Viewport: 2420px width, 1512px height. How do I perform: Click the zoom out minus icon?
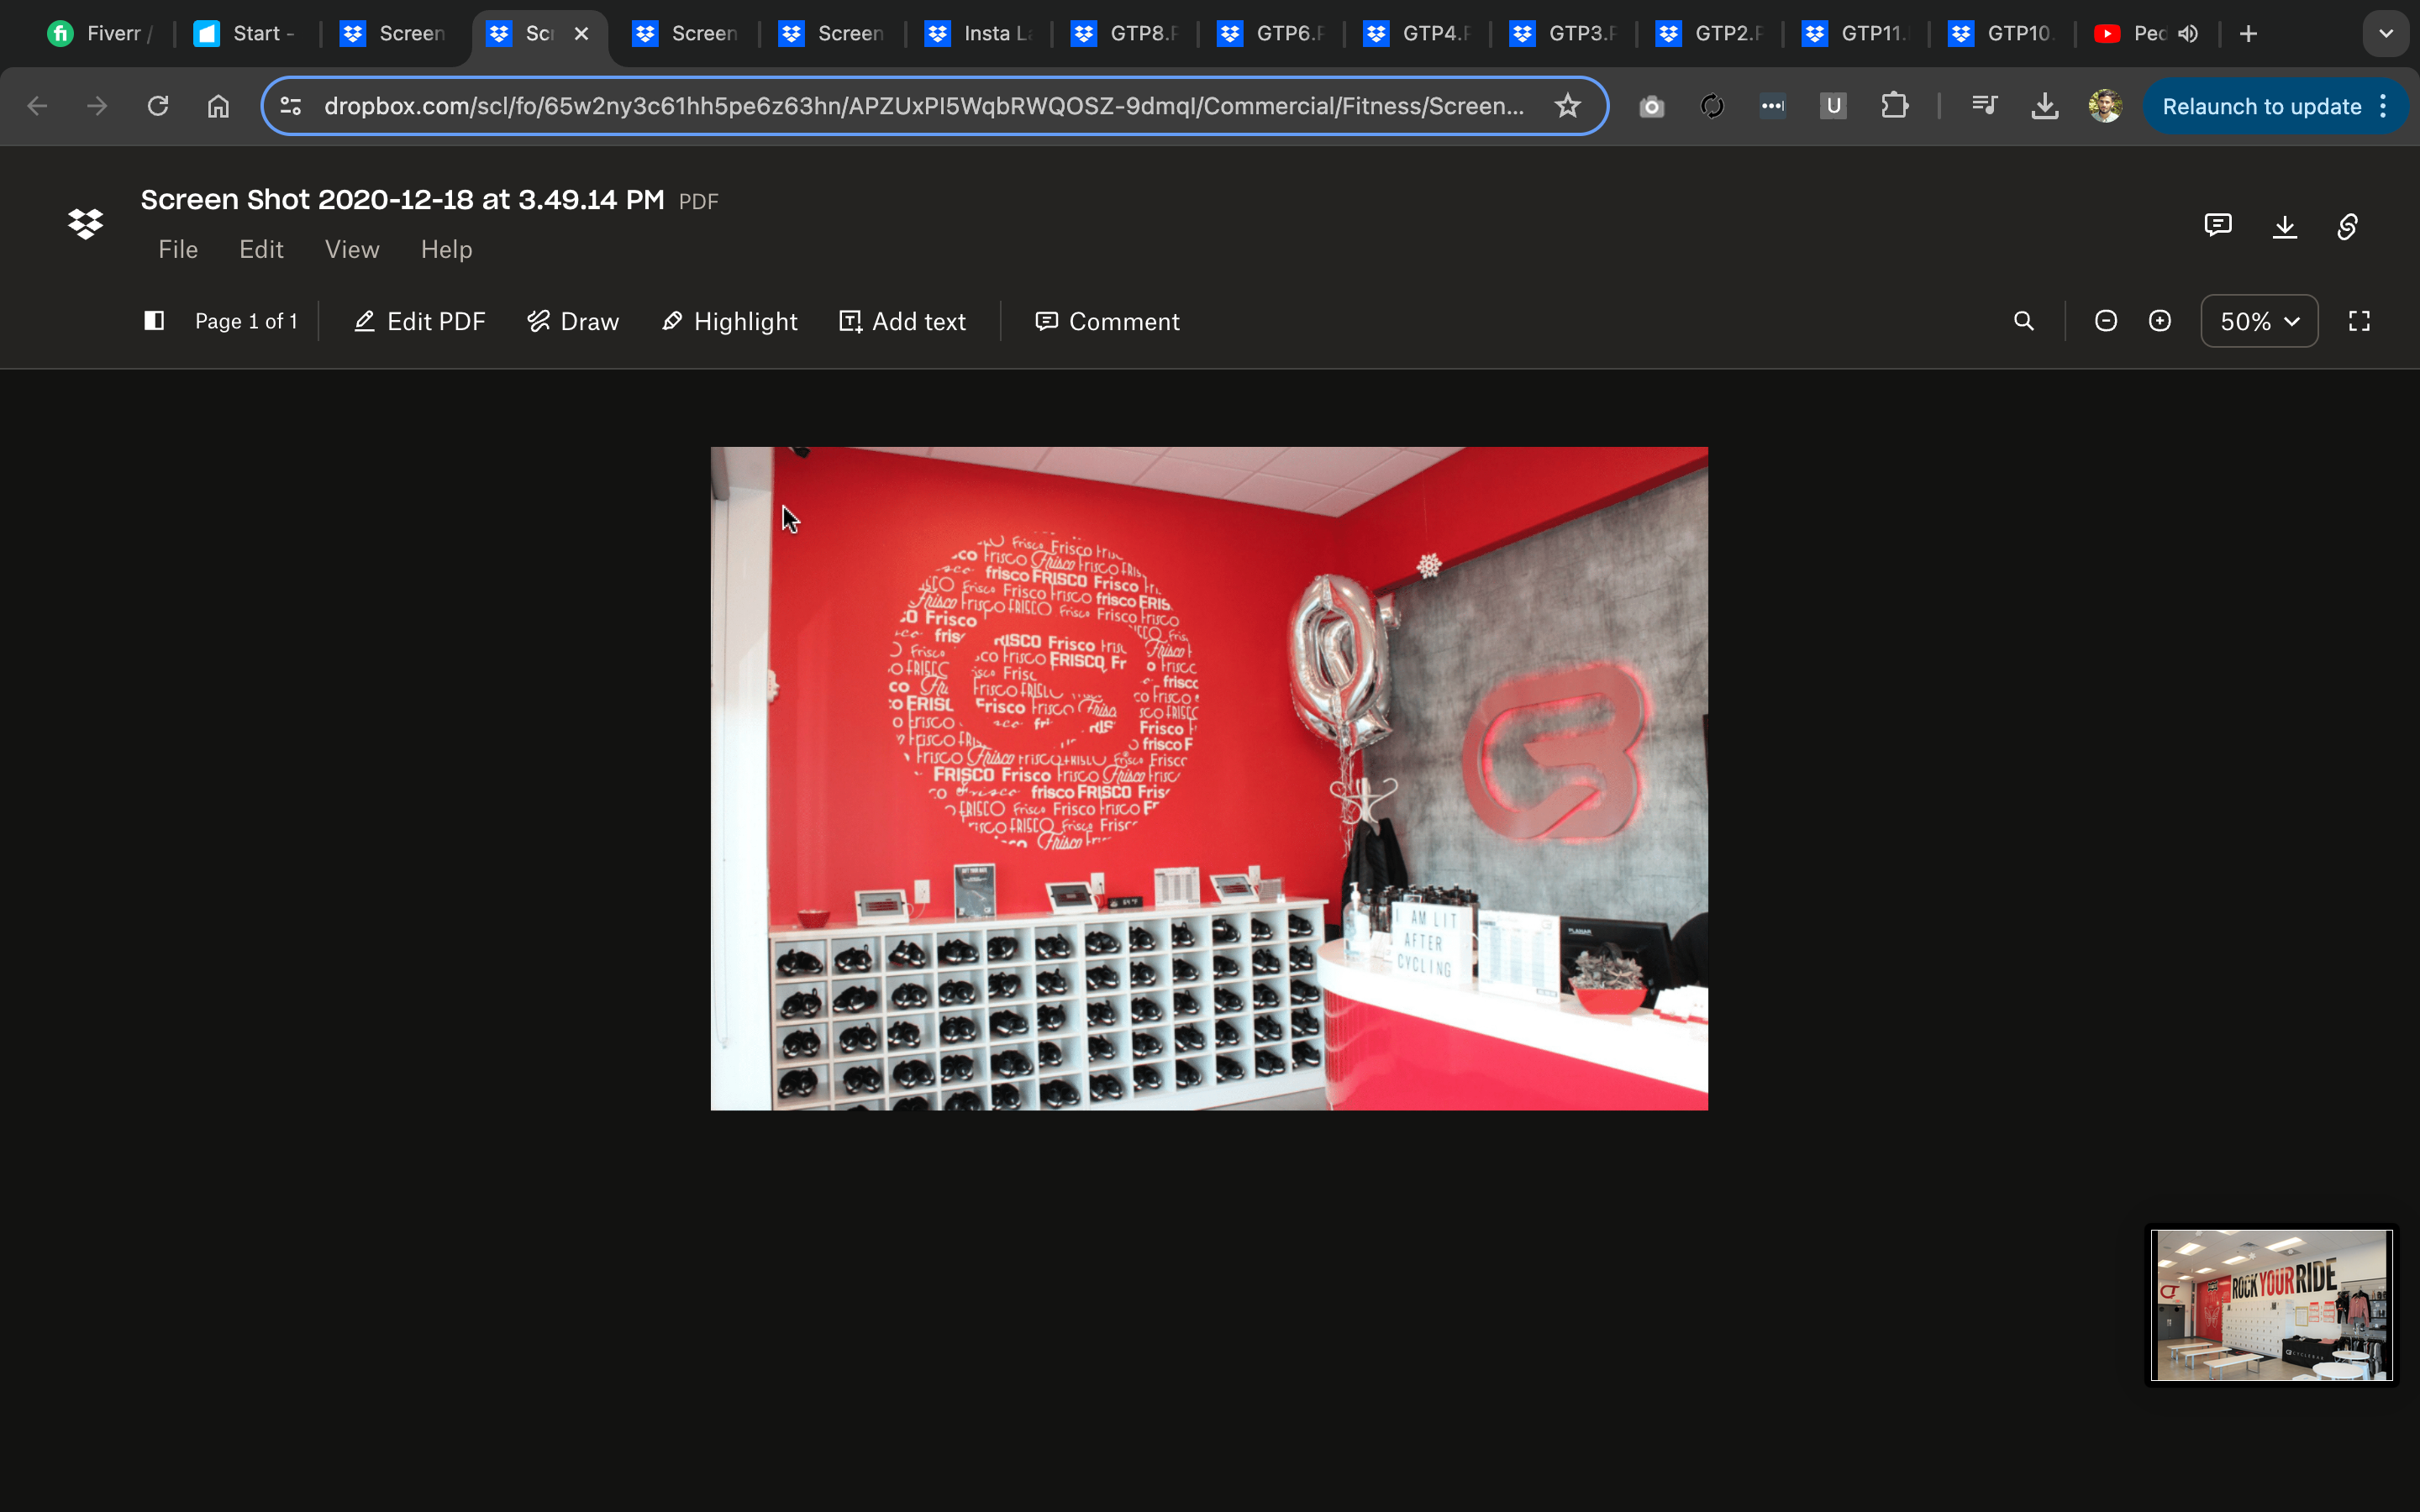[x=2105, y=321]
